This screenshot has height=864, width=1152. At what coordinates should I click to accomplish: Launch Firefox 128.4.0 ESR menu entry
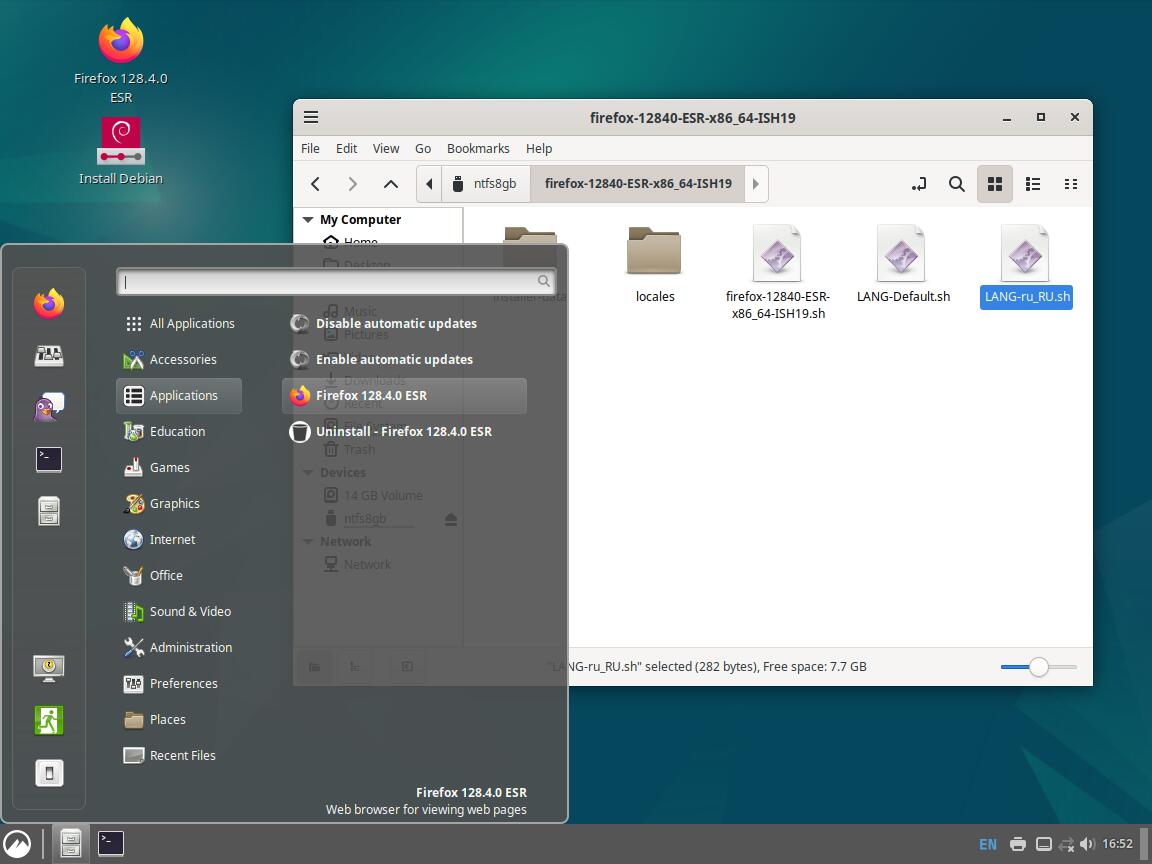point(404,395)
